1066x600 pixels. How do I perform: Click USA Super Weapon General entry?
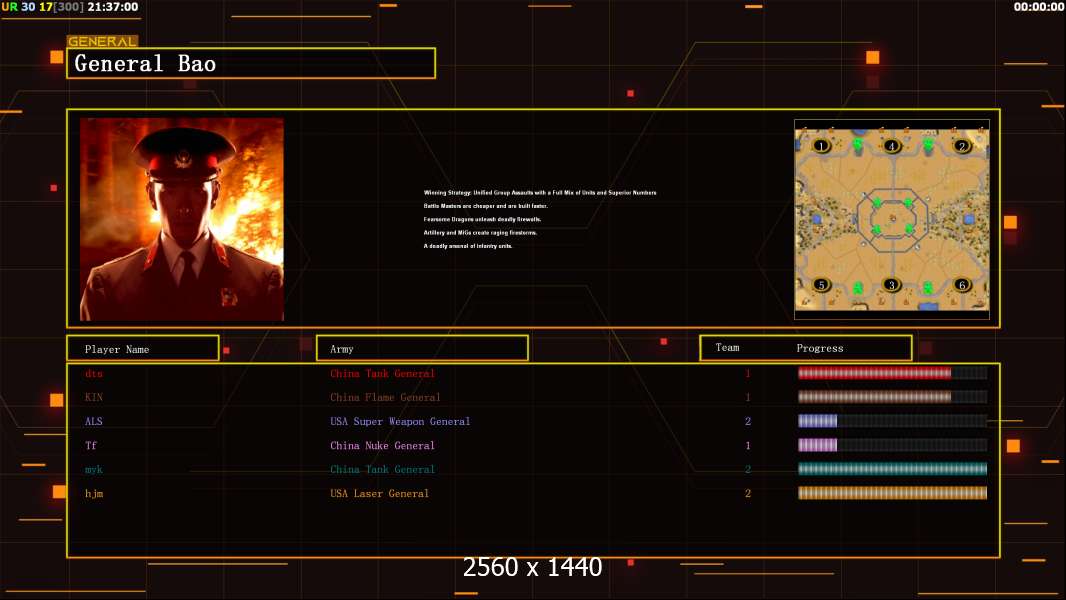pyautogui.click(x=400, y=421)
